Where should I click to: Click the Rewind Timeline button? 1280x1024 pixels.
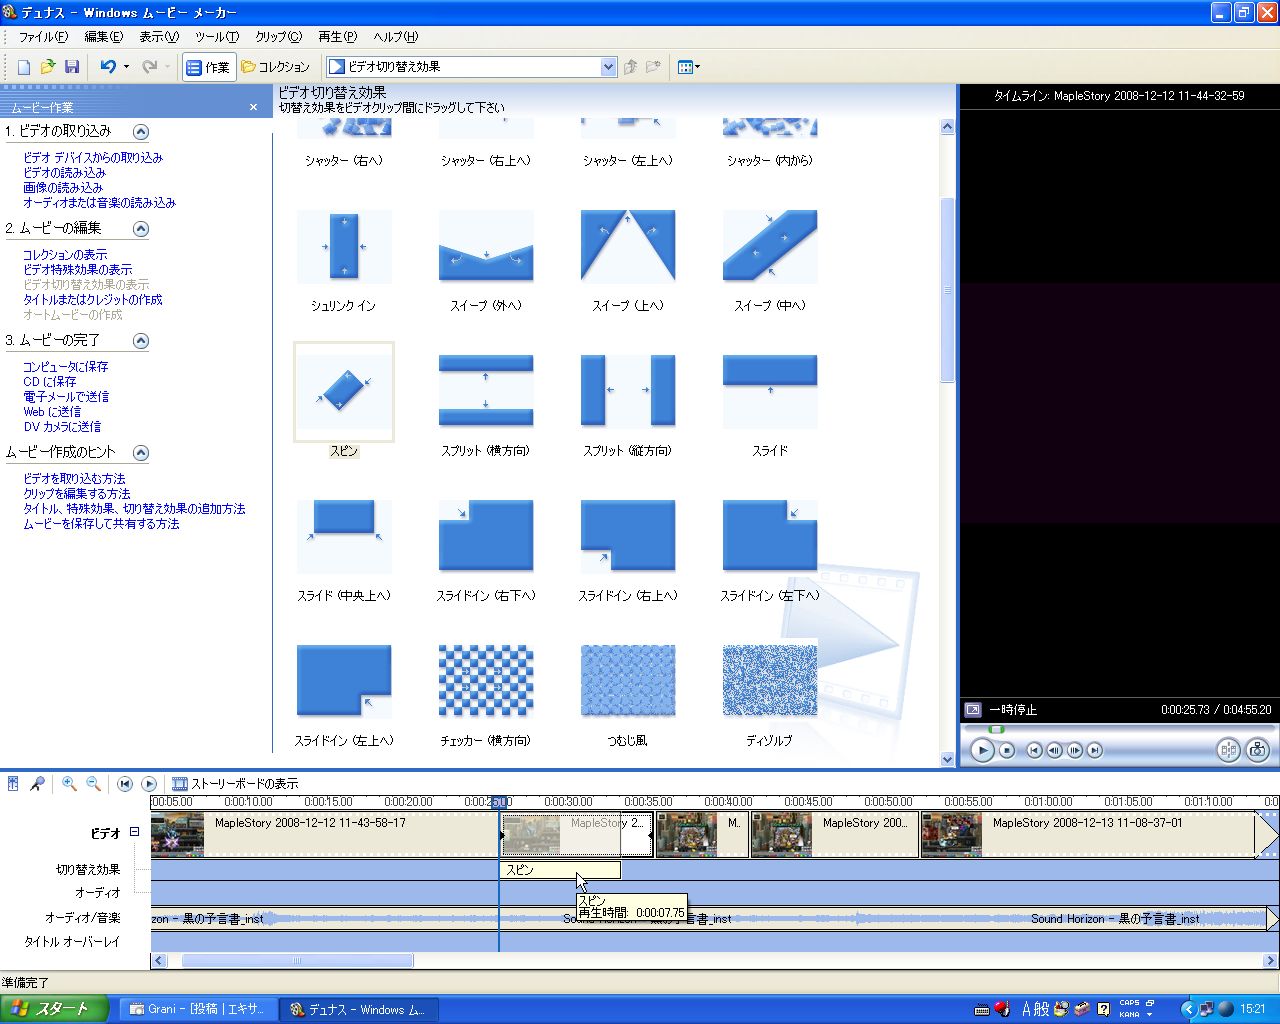(125, 784)
